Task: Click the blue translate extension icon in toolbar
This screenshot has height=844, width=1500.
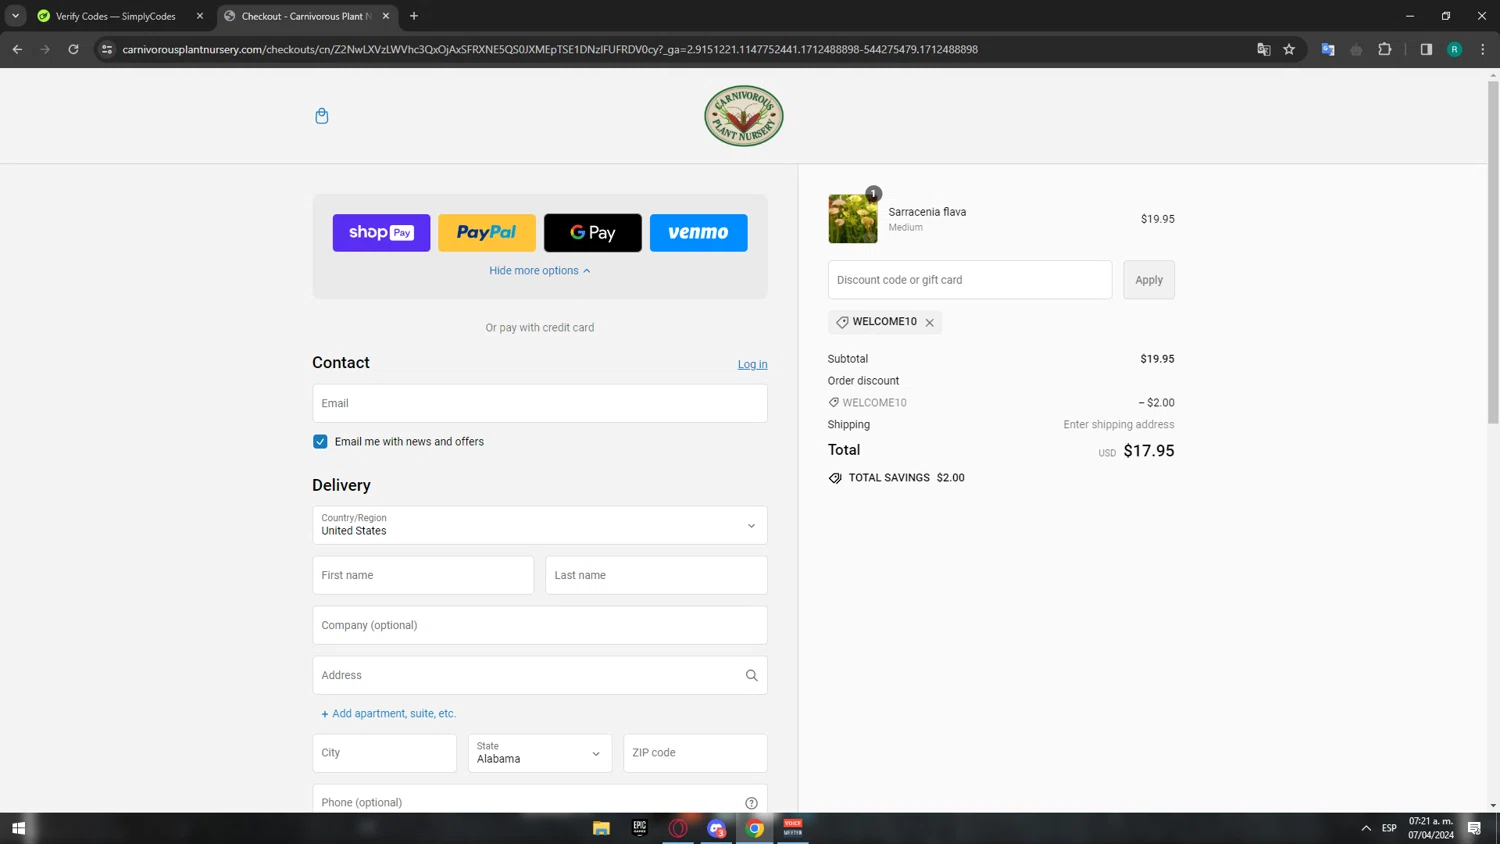Action: pos(1328,49)
